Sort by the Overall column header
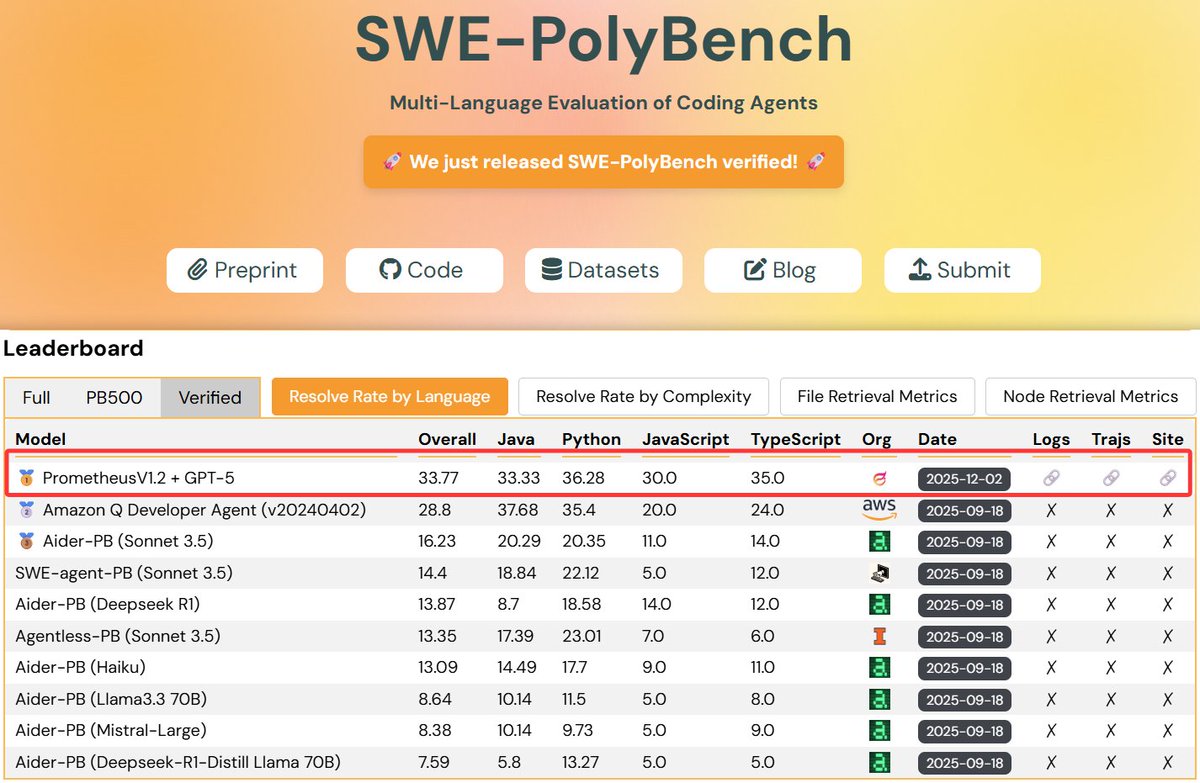The height and width of the screenshot is (783, 1200). (447, 439)
